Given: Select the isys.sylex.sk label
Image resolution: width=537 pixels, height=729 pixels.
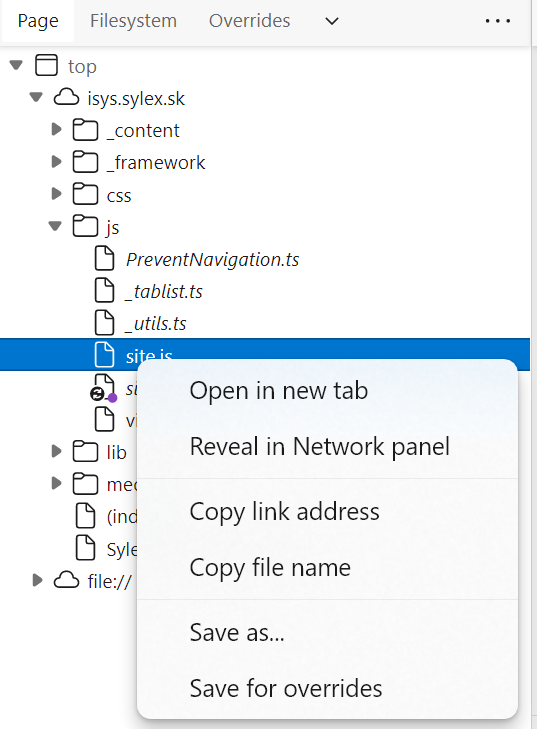Looking at the screenshot, I should coord(136,99).
